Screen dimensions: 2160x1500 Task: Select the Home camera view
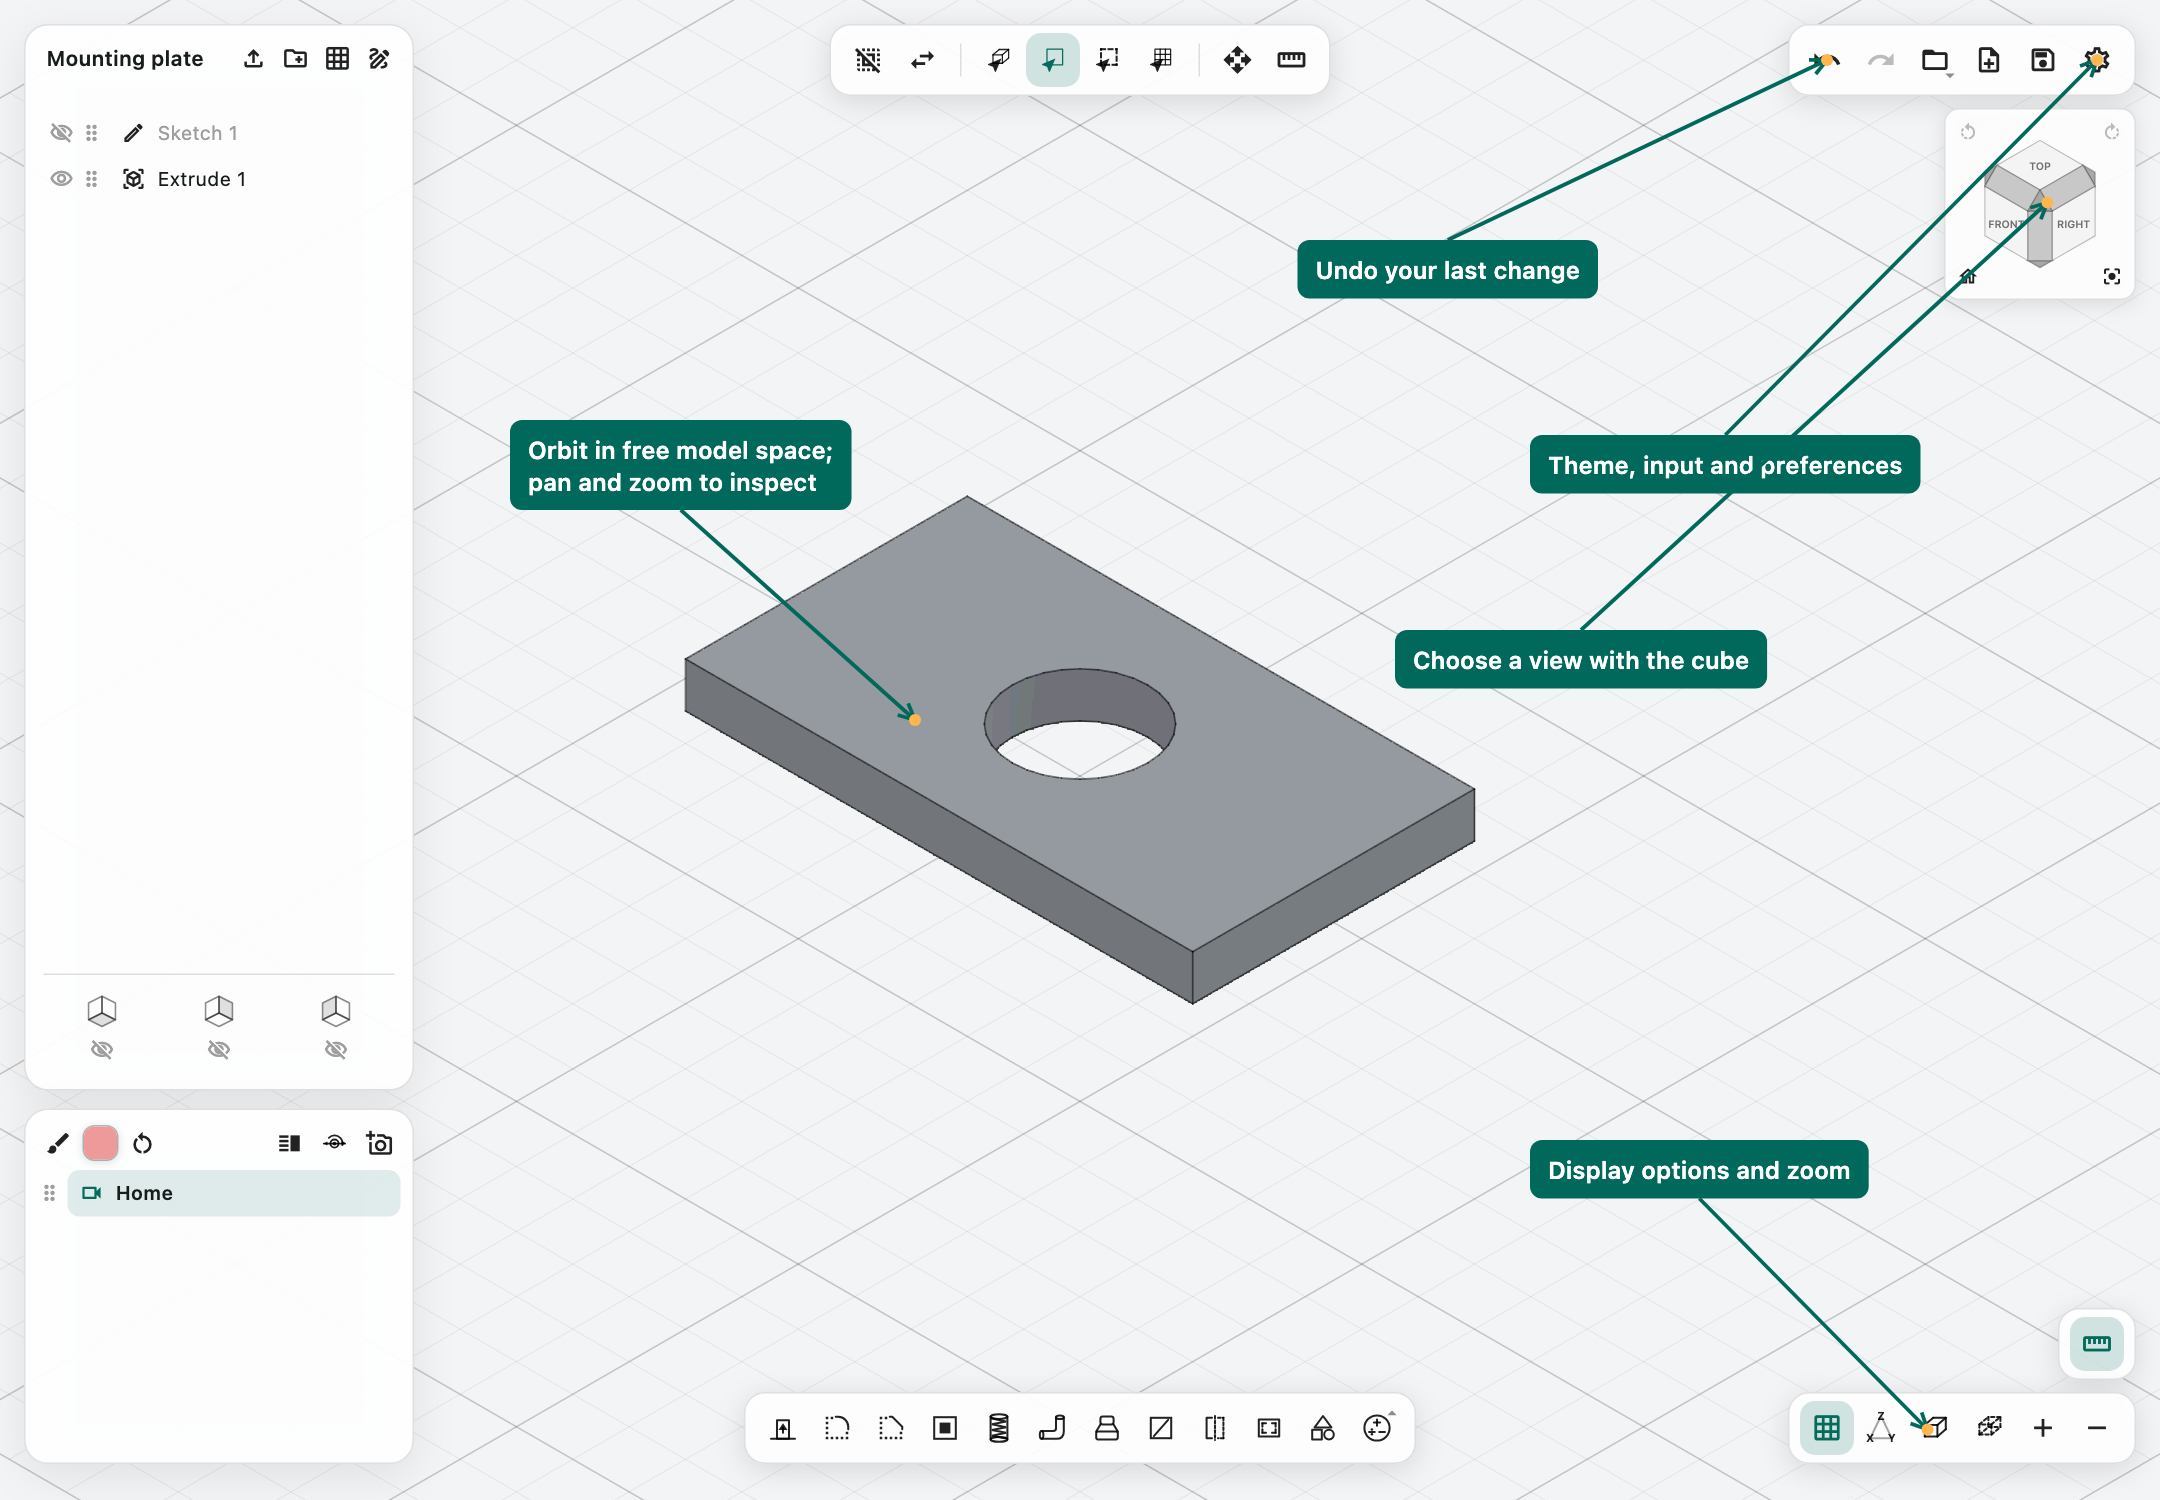point(234,1193)
